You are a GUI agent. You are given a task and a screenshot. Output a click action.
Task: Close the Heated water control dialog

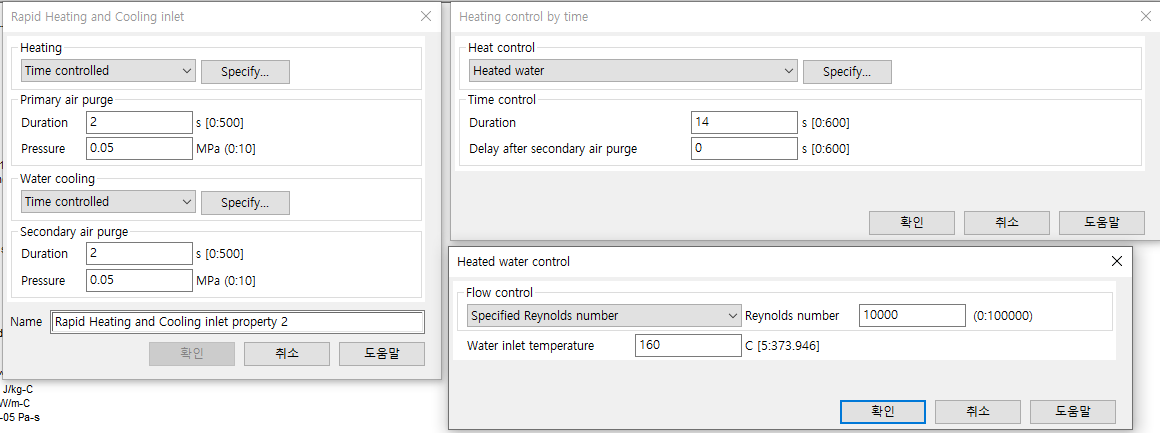[x=1117, y=261]
